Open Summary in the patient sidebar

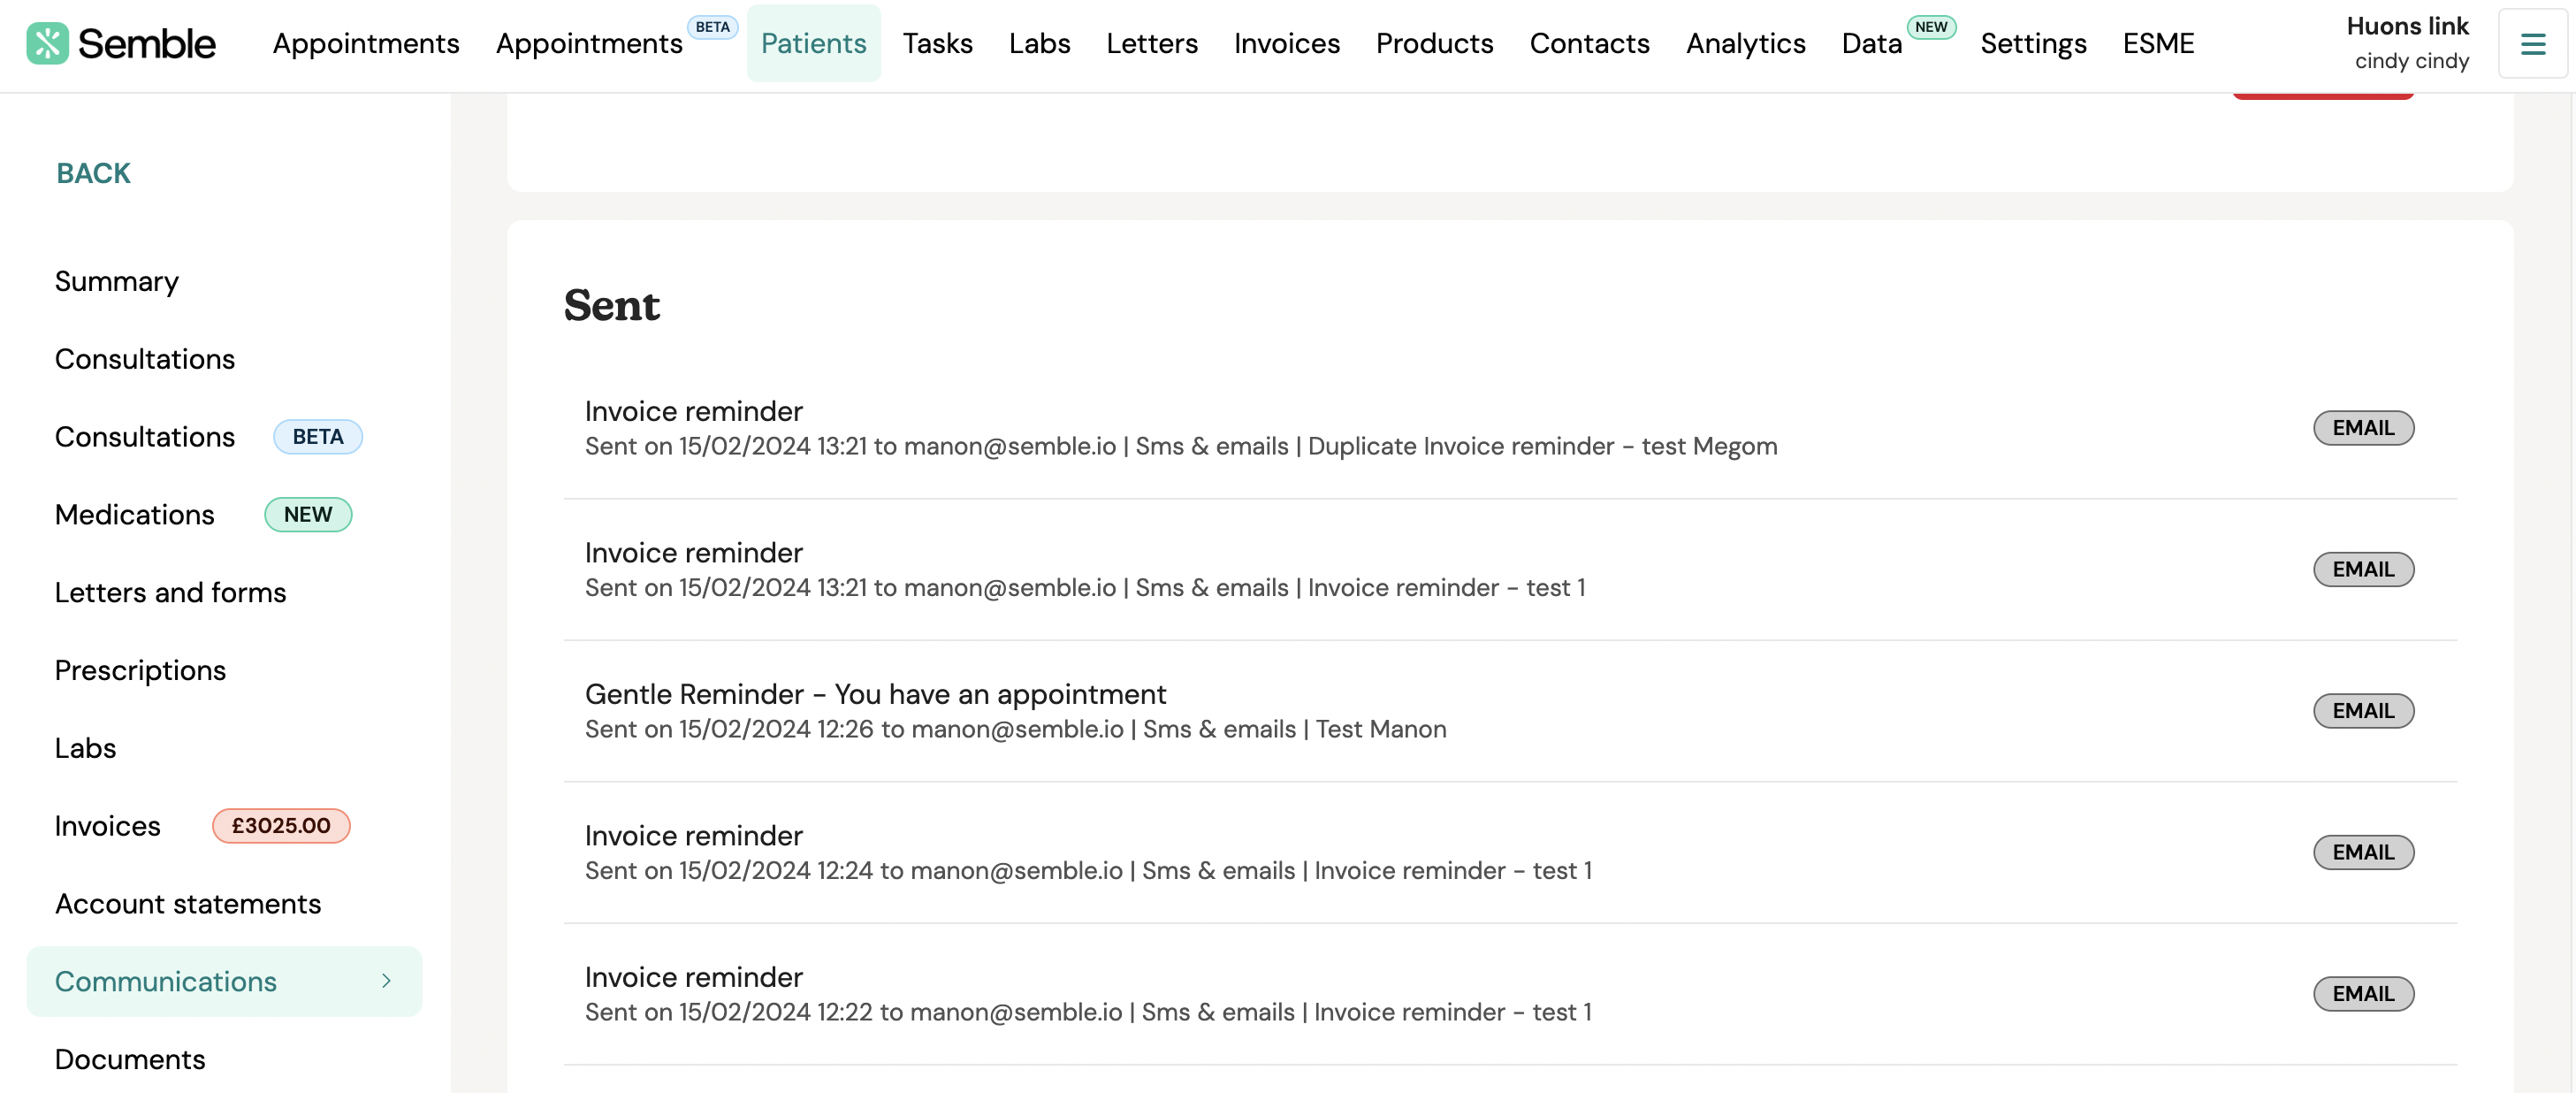[117, 281]
